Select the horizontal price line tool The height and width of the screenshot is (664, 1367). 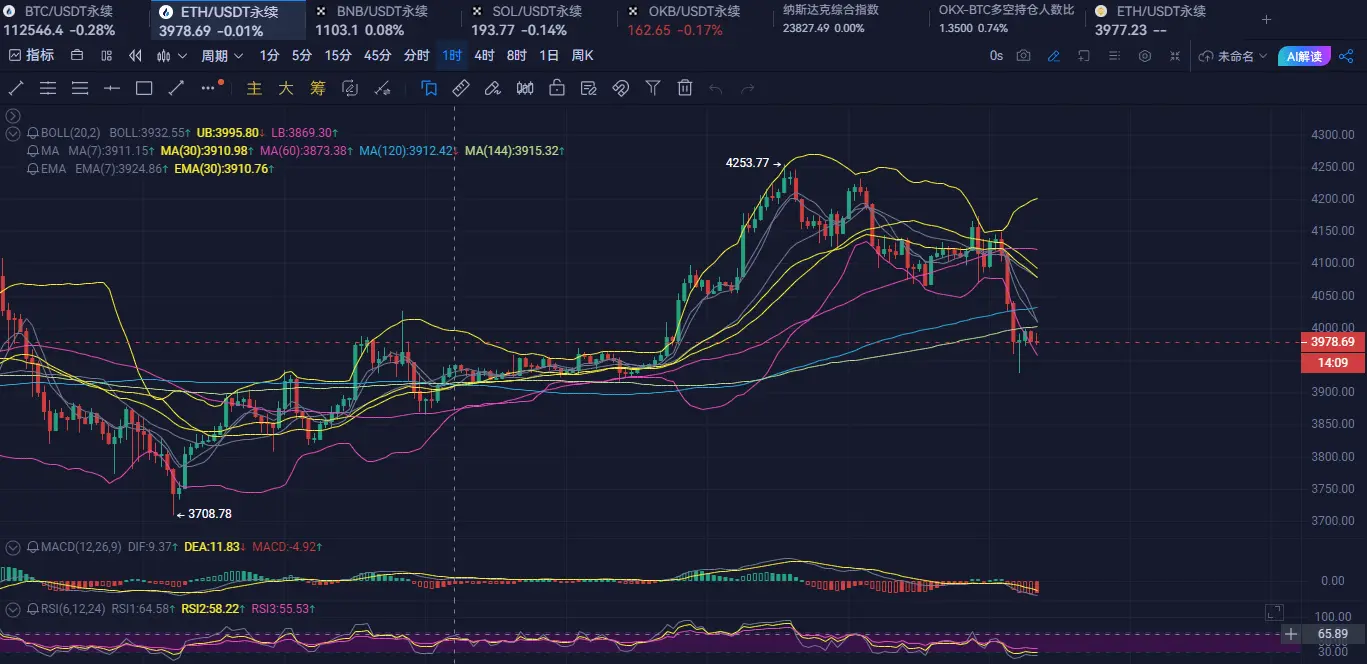point(112,88)
